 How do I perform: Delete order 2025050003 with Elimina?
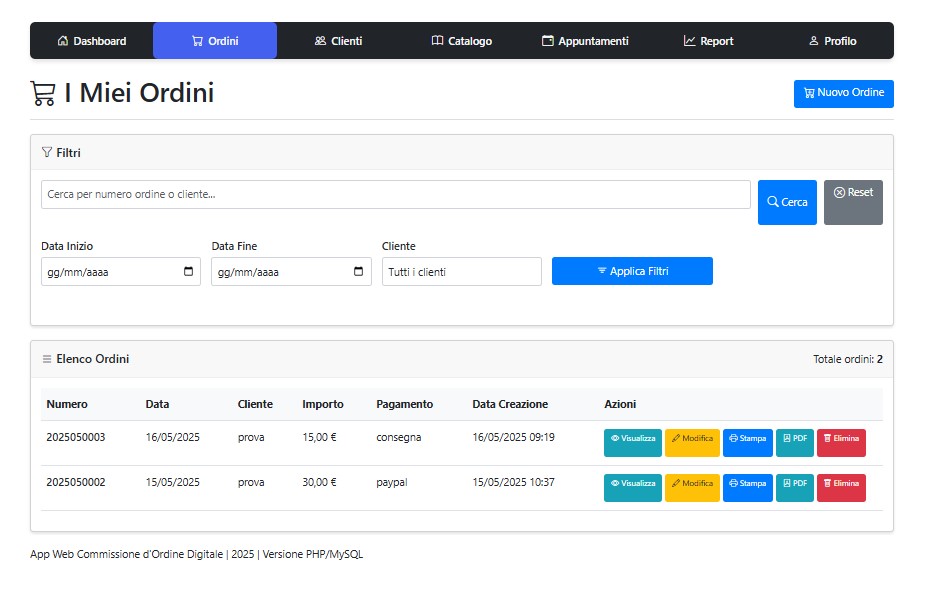click(841, 439)
